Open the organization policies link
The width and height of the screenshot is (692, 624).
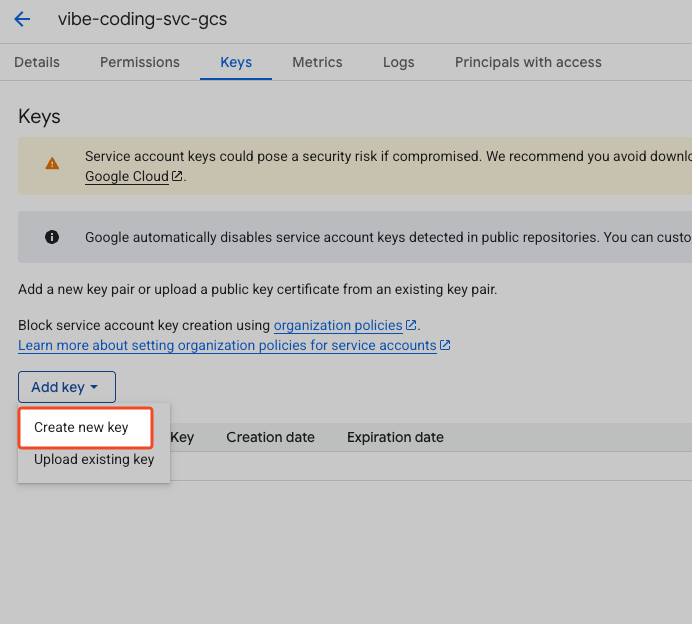[x=338, y=325]
